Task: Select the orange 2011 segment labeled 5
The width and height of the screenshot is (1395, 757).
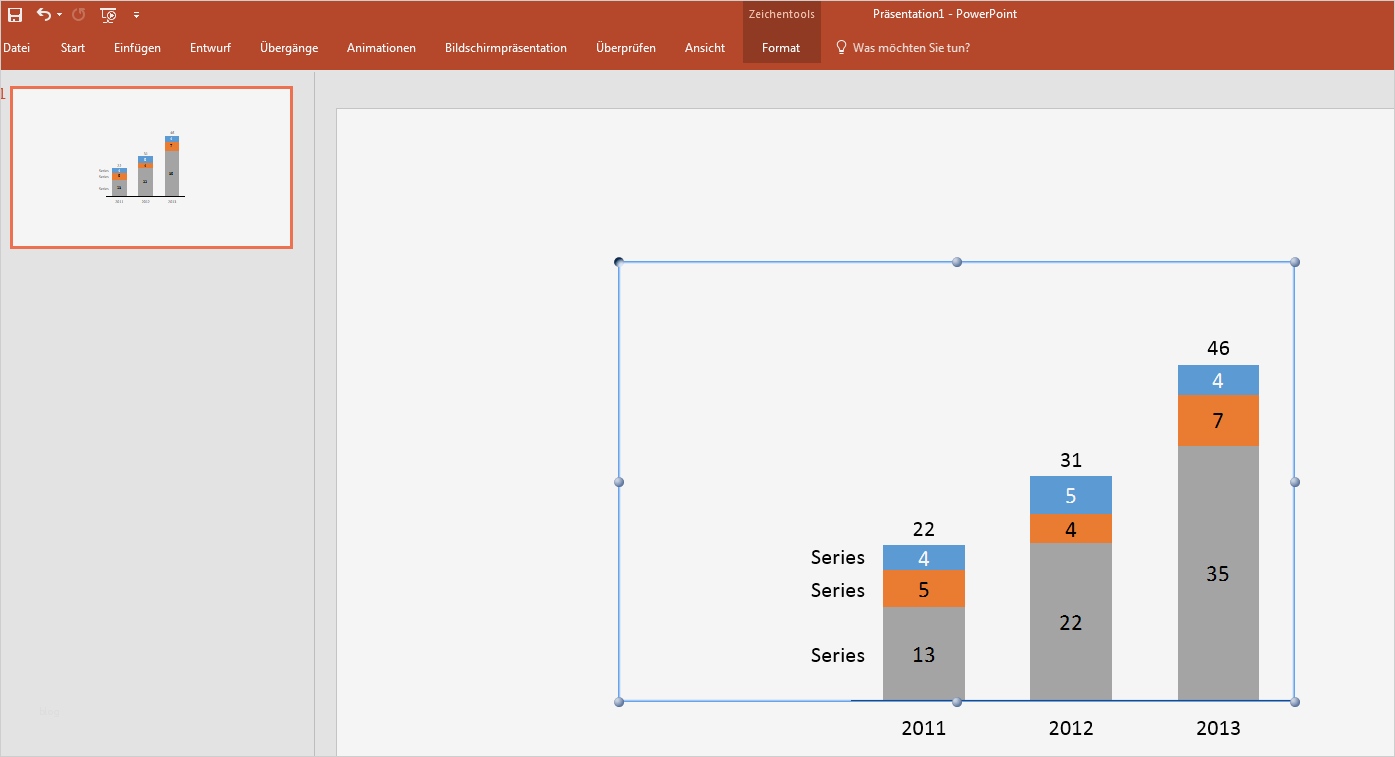Action: coord(924,589)
